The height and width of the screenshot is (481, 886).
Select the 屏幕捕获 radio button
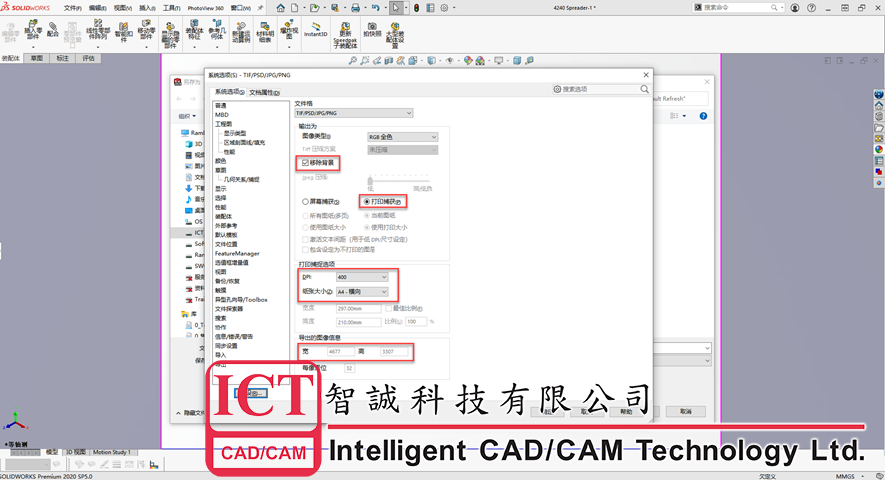point(305,202)
